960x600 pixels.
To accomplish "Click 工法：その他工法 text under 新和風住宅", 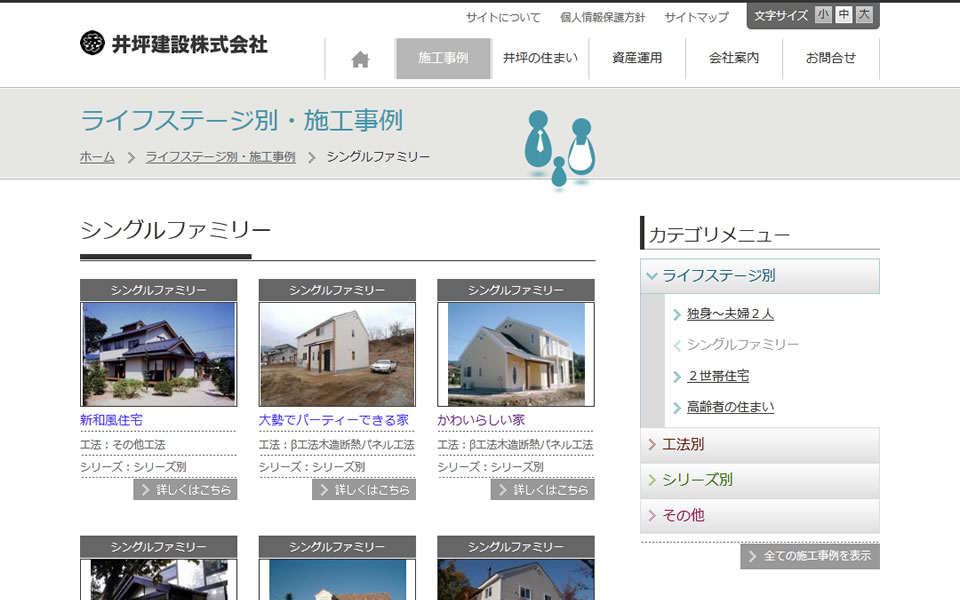I will (122, 445).
